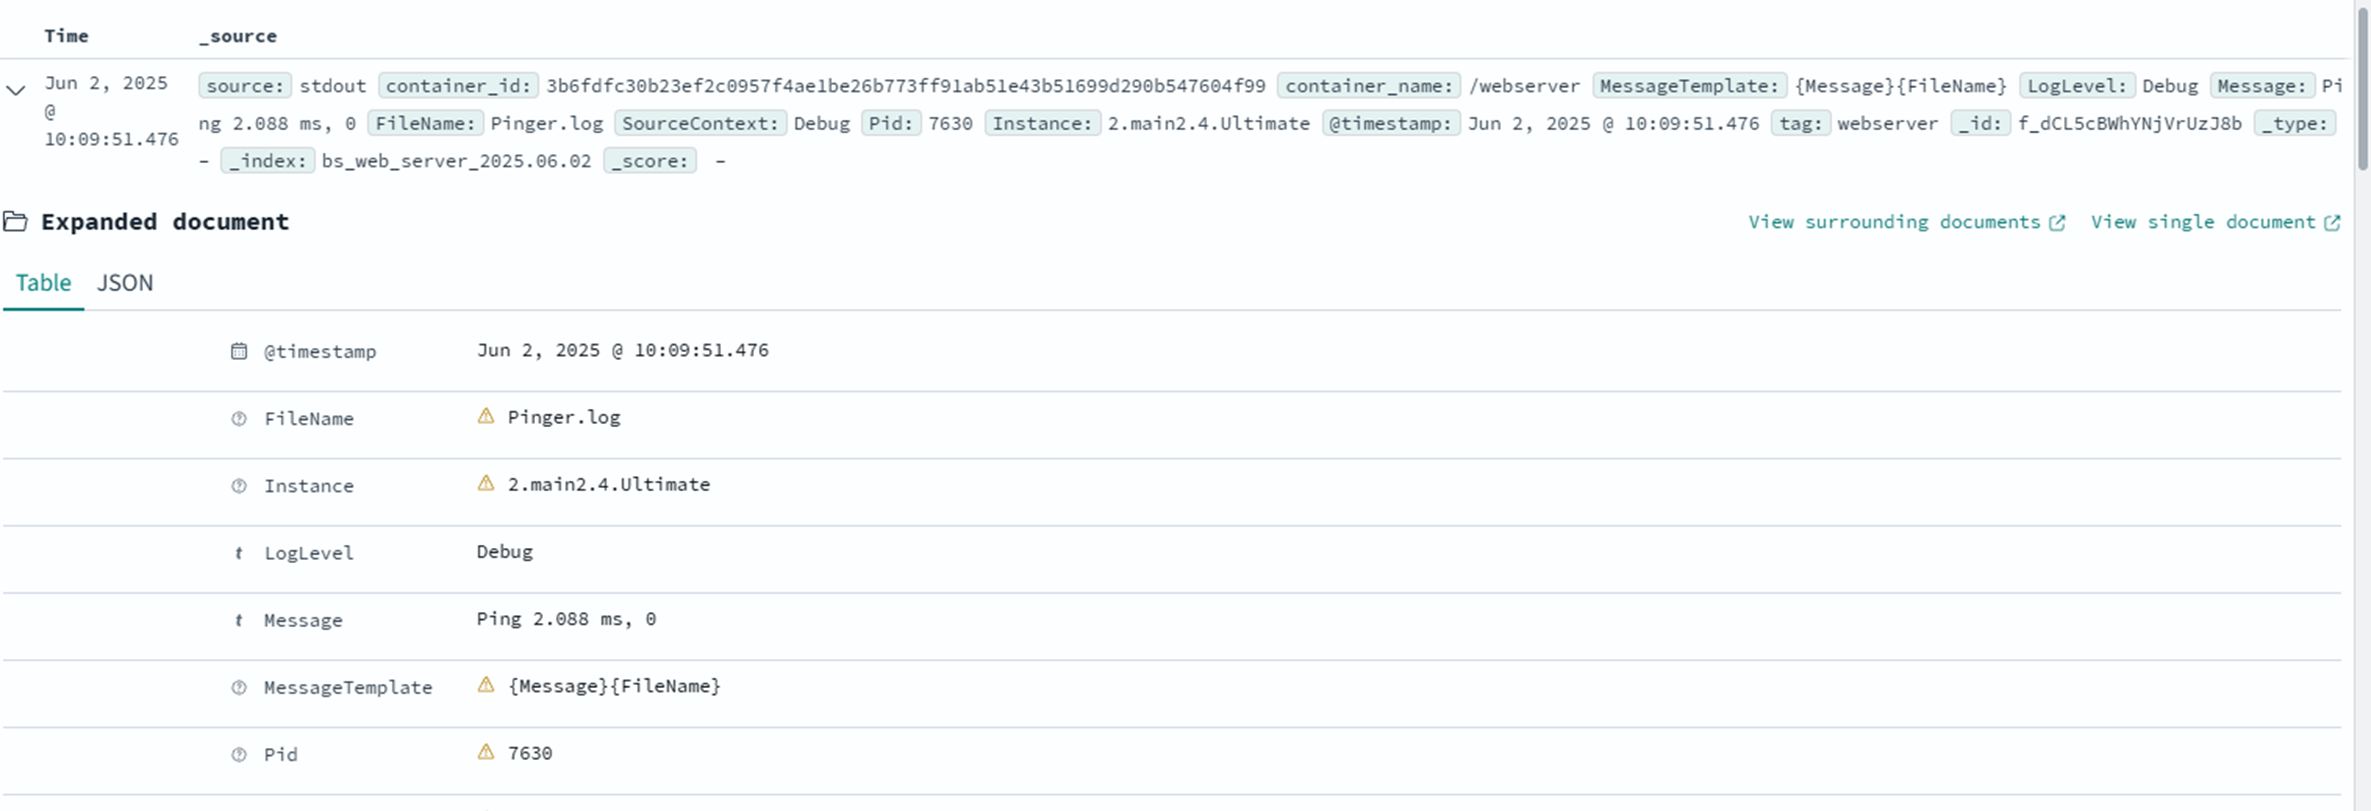This screenshot has height=811, width=2371.
Task: Click the unknown-type icon beside MessageTemplate
Action: 239,688
